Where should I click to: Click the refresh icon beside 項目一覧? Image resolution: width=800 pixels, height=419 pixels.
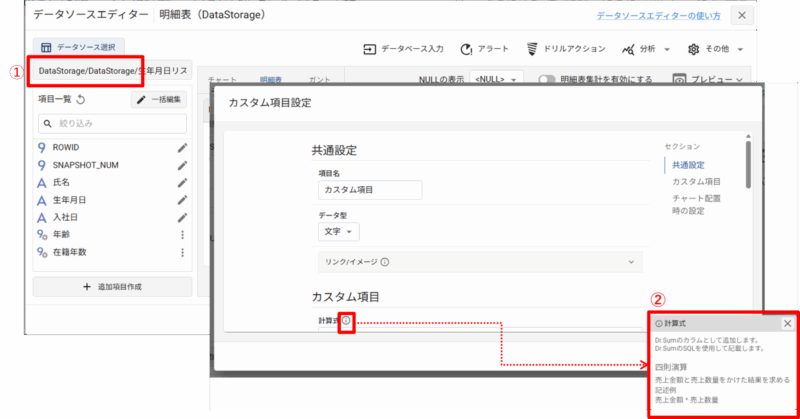81,100
